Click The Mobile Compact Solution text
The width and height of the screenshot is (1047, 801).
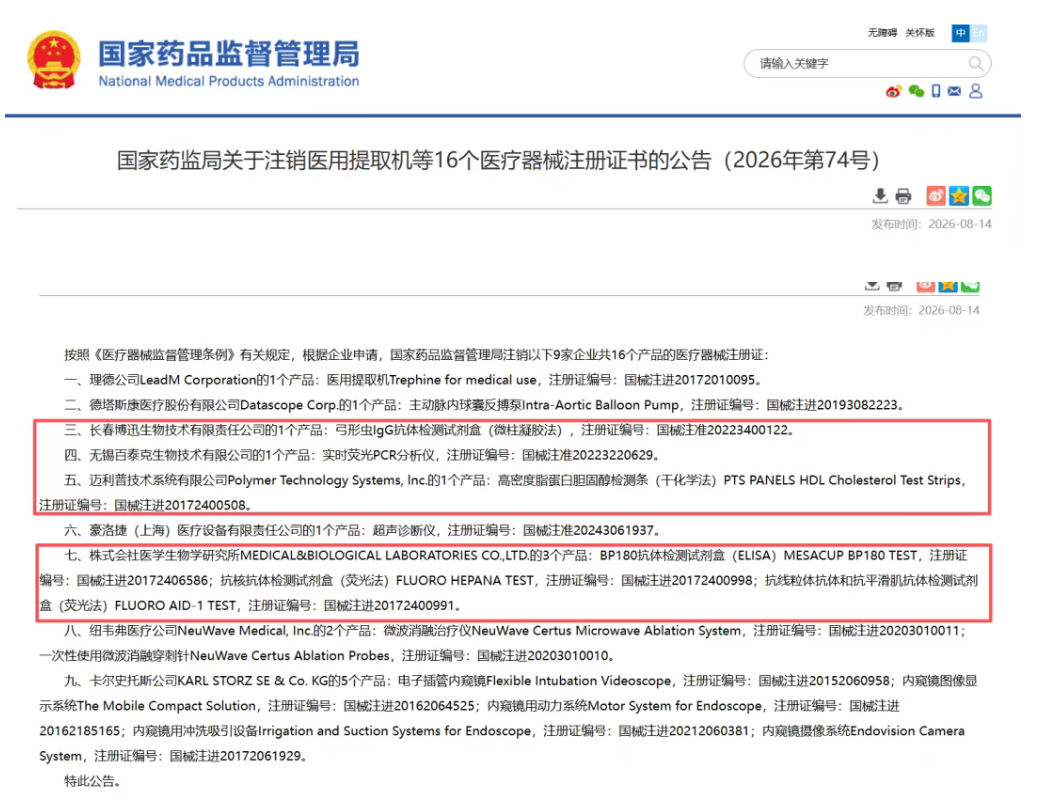[x=166, y=706]
